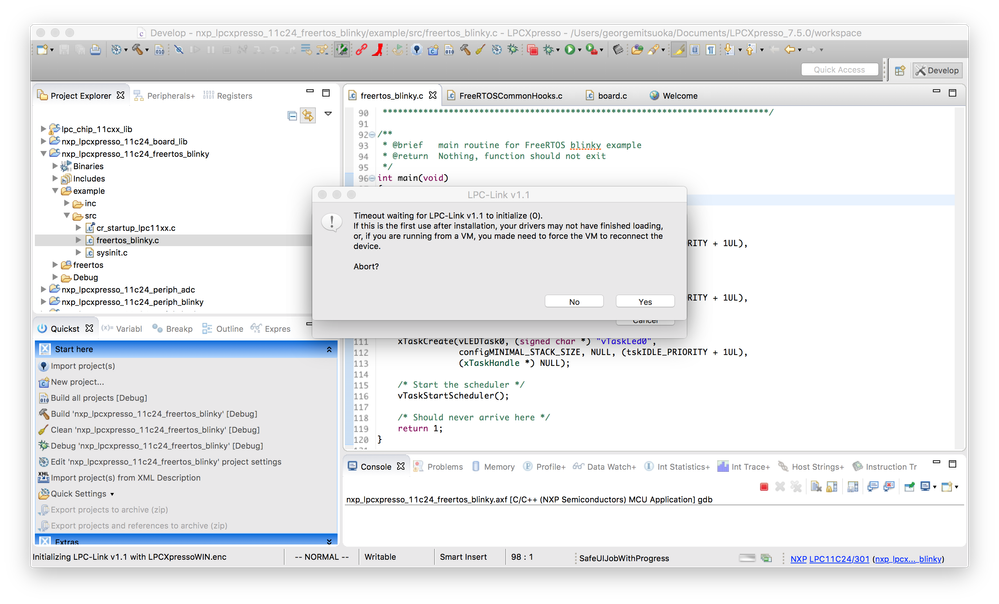Click the red chain link toolbar icon
Viewport: 999px width, 604px height.
point(361,50)
